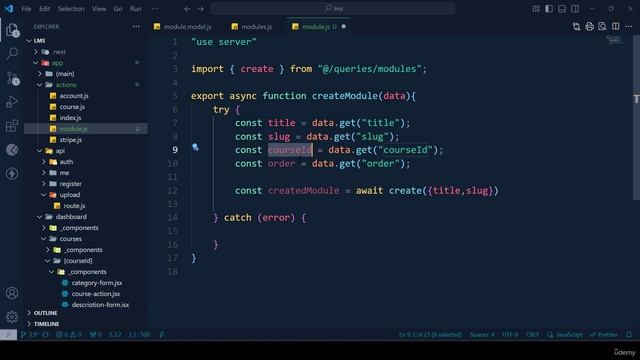Open index.js in the explorer
This screenshot has height=360, width=640.
[70, 118]
